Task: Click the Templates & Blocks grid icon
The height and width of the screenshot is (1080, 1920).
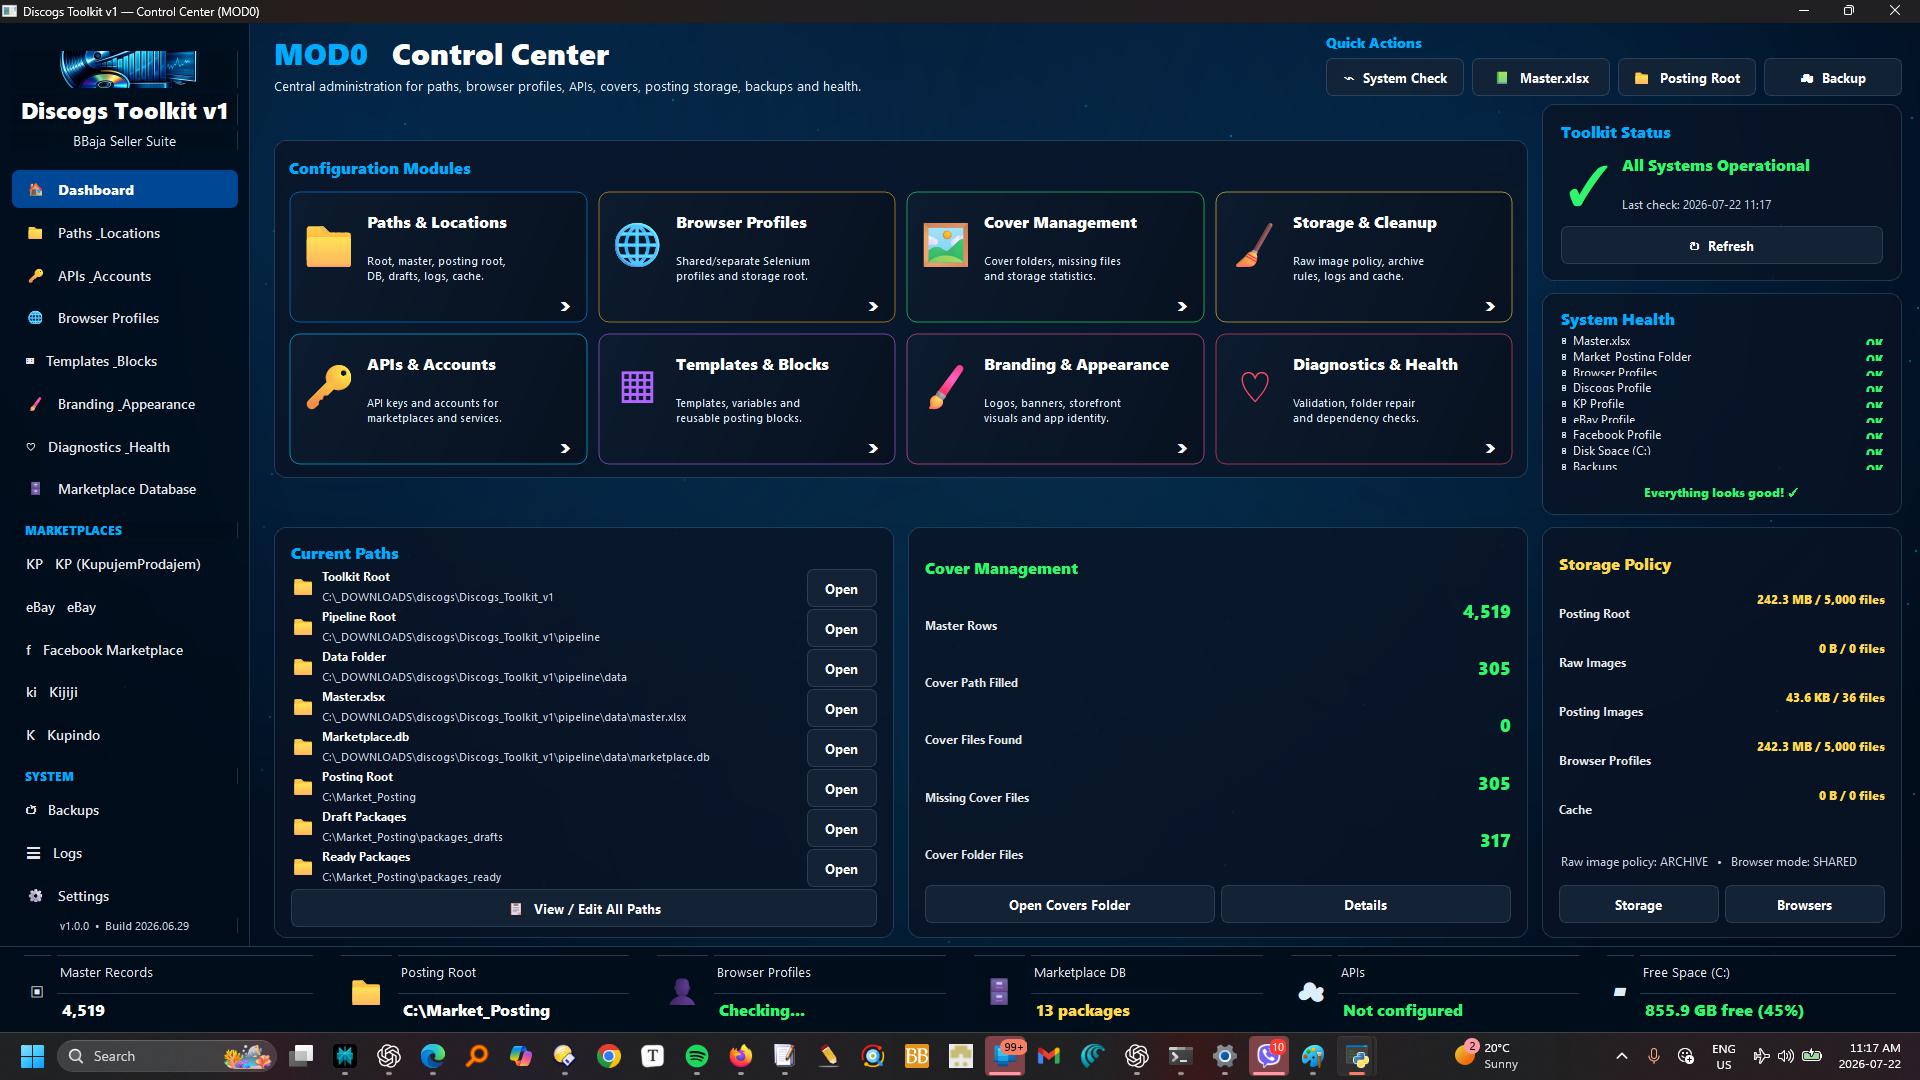Action: 637,387
